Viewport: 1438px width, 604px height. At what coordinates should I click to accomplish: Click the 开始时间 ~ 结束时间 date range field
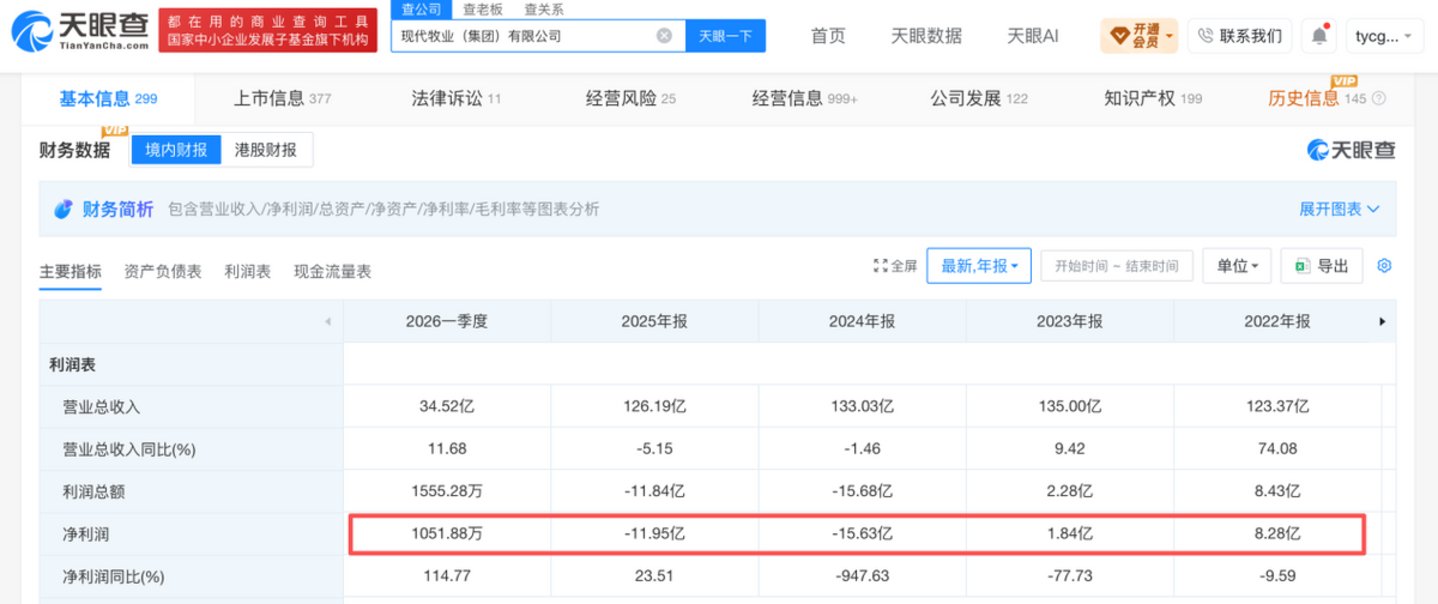point(1117,266)
